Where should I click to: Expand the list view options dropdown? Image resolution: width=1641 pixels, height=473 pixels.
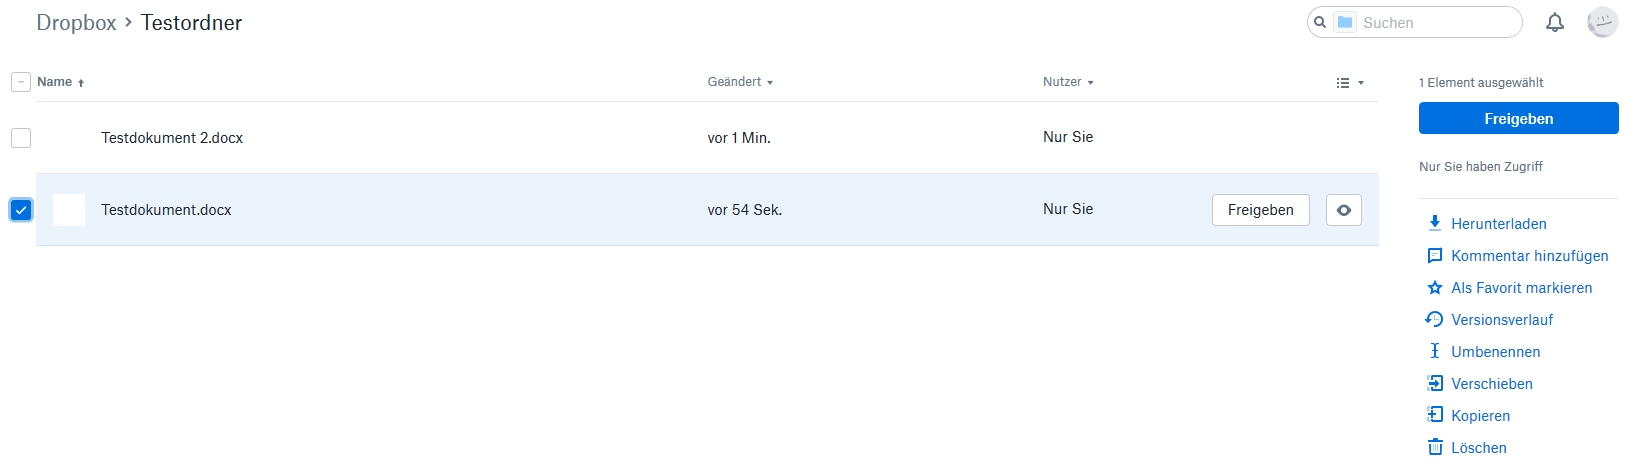(x=1350, y=83)
